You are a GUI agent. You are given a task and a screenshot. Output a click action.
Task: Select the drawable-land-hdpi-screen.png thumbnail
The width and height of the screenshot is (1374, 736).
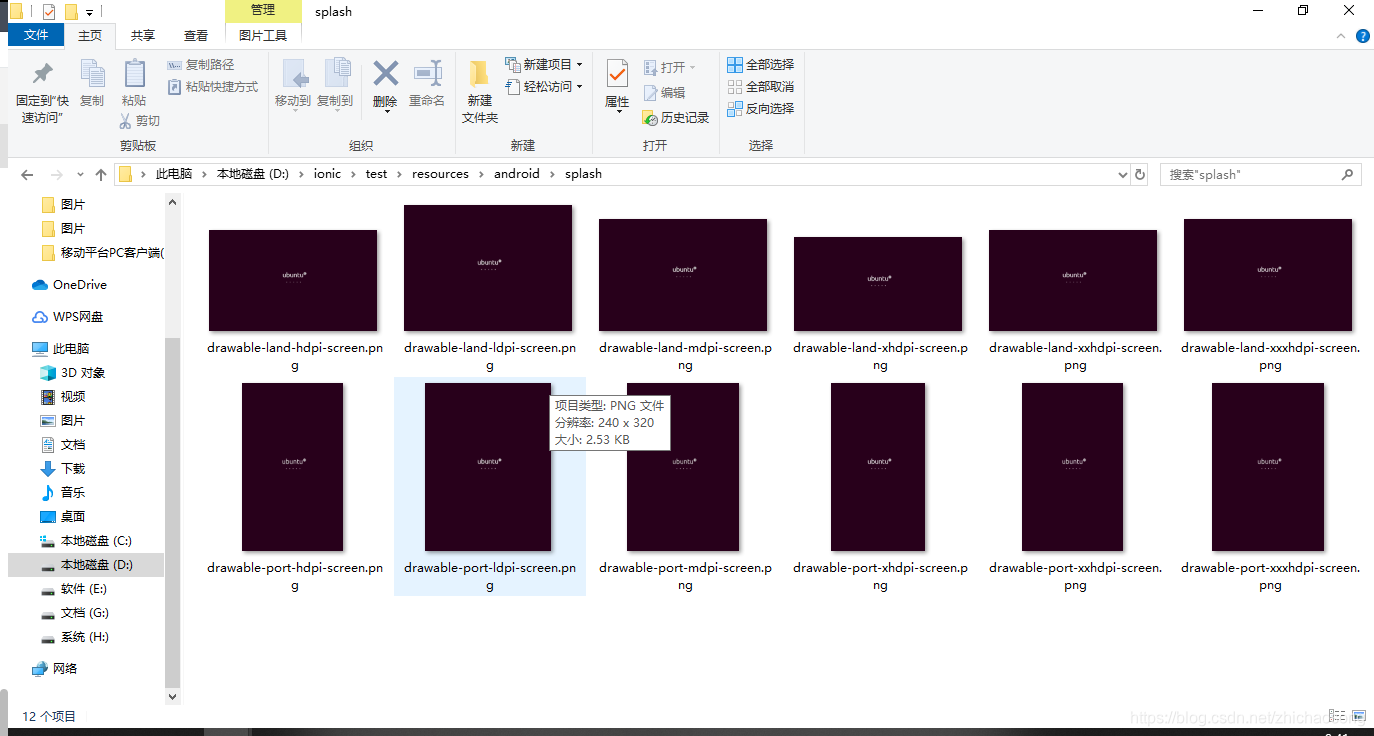point(293,281)
